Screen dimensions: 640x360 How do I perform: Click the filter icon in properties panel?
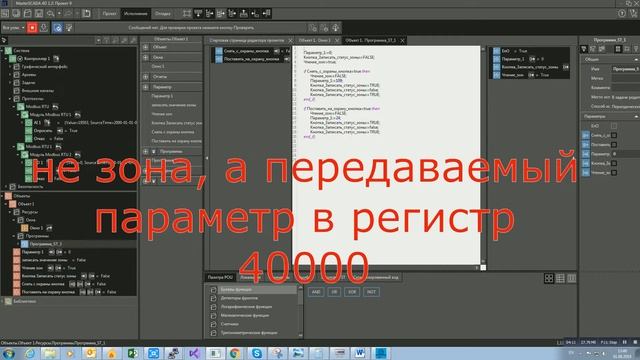pyautogui.click(x=584, y=49)
